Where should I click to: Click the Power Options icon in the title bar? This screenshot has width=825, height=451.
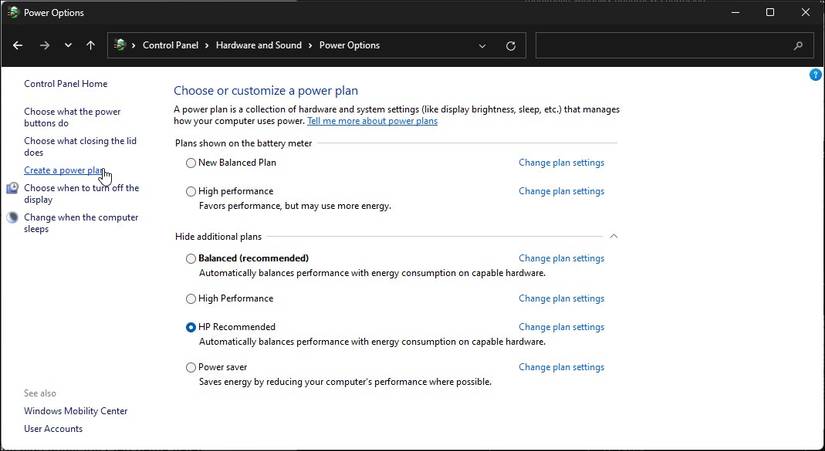pyautogui.click(x=12, y=12)
